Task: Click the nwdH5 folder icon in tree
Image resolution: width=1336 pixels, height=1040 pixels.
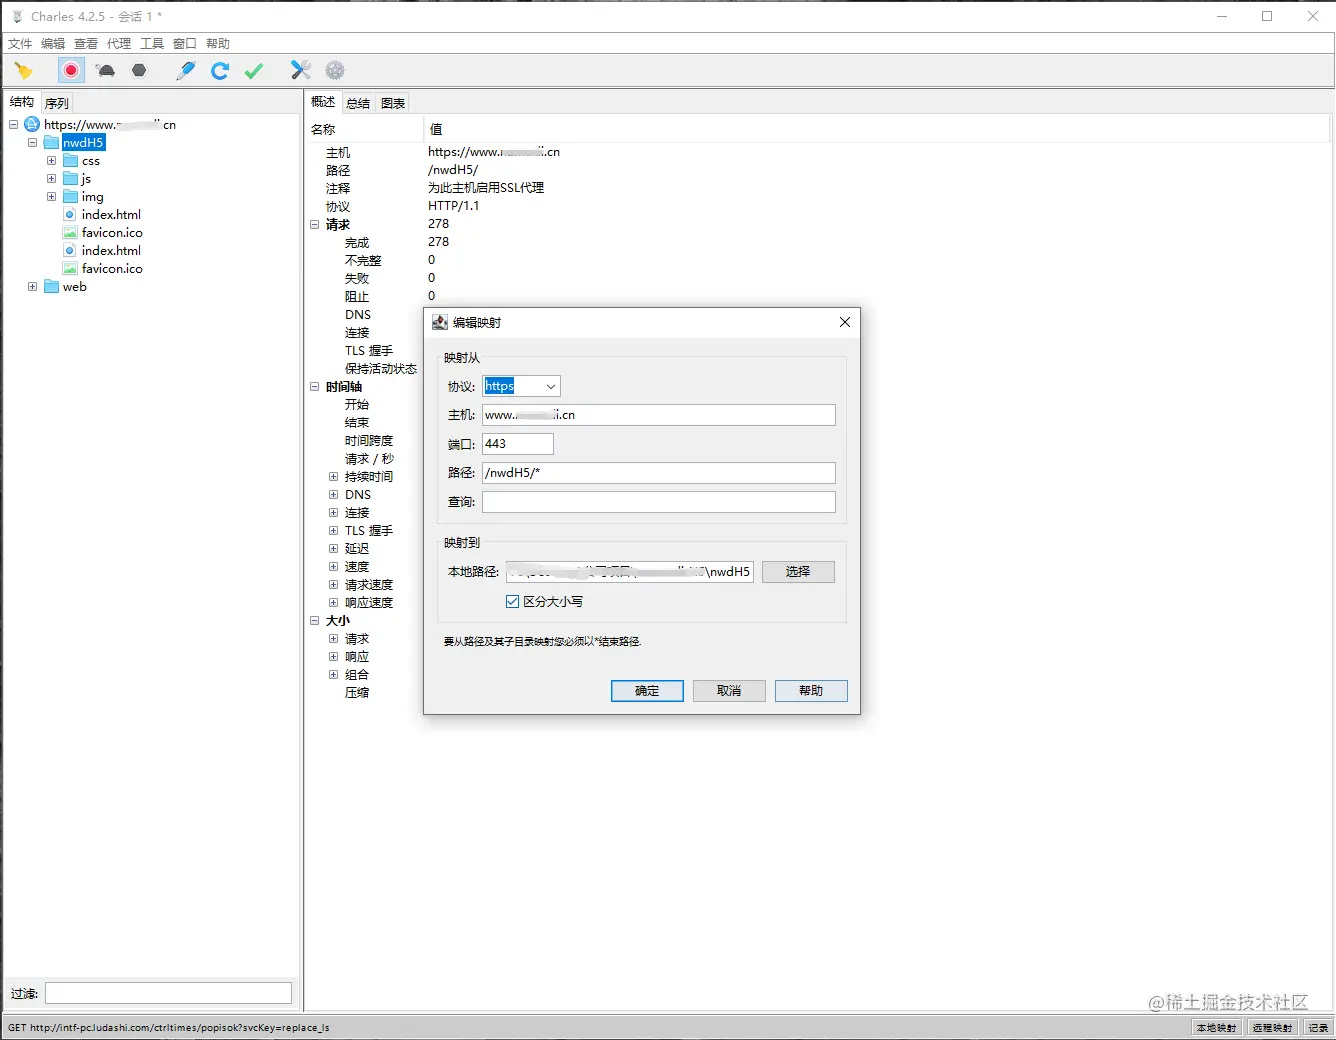Action: coord(51,142)
